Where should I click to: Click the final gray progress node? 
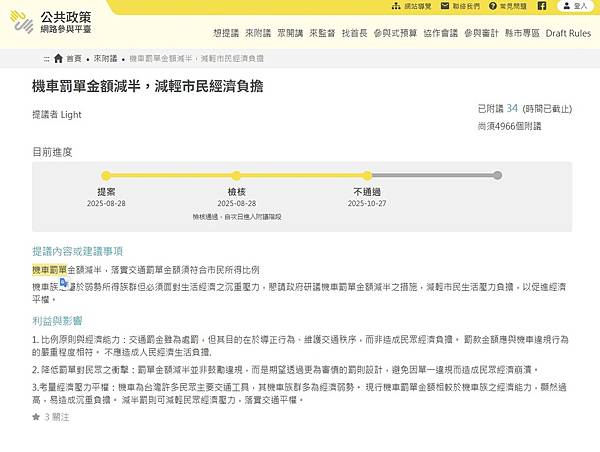497,175
